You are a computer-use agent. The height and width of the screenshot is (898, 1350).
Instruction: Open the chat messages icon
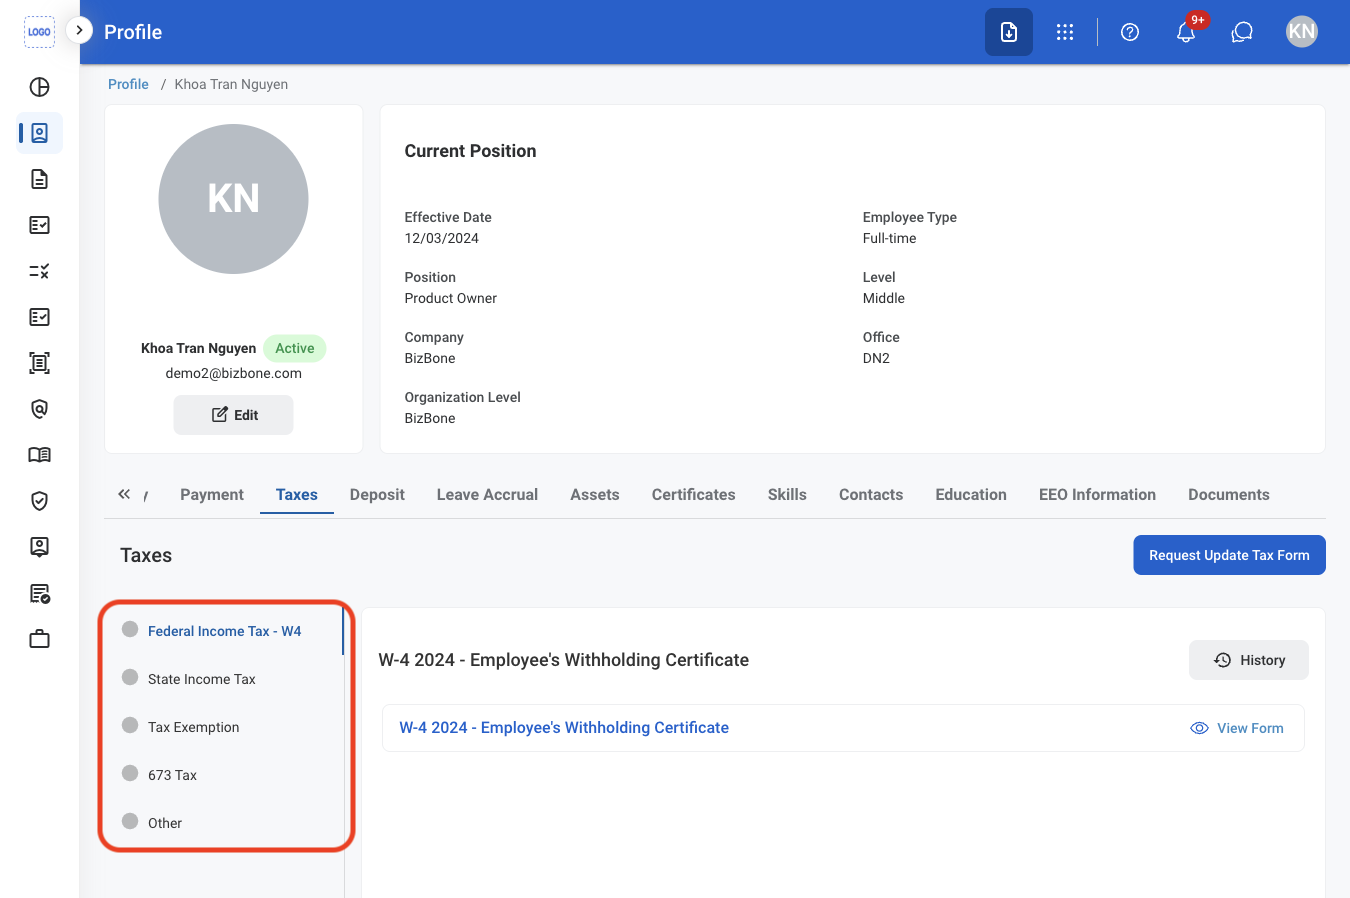coord(1242,32)
